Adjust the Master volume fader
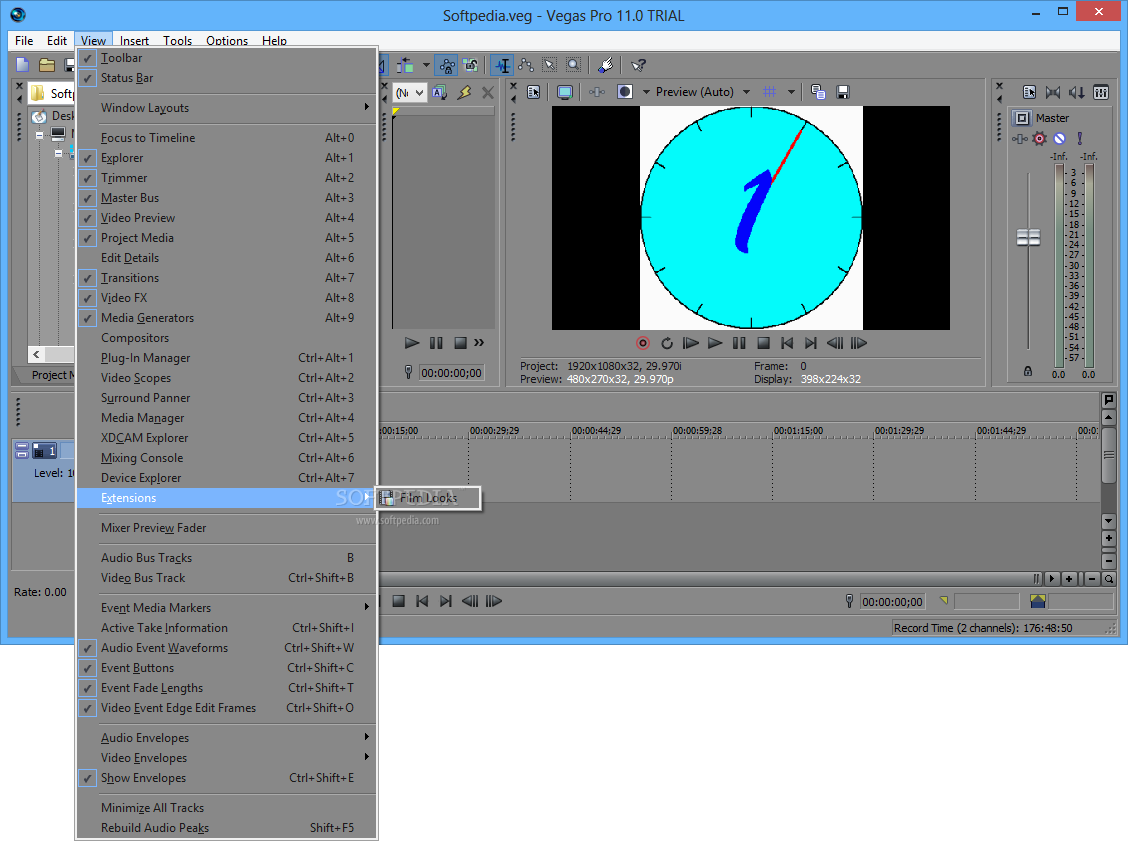Viewport: 1128px width, 841px height. coord(1029,237)
